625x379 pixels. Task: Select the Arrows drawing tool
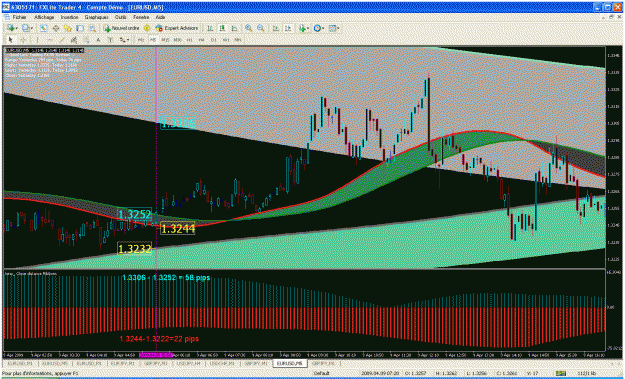(x=123, y=39)
